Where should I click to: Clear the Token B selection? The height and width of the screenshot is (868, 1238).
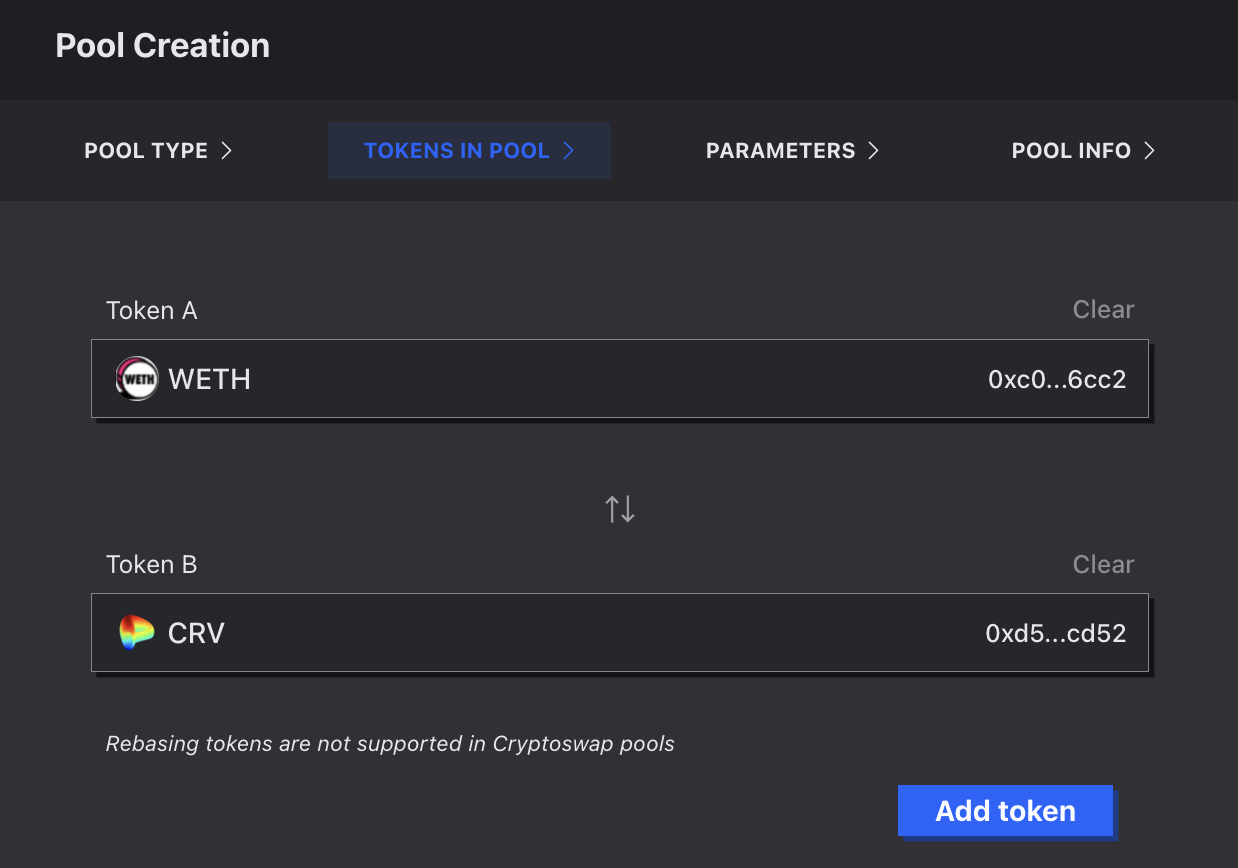tap(1103, 564)
